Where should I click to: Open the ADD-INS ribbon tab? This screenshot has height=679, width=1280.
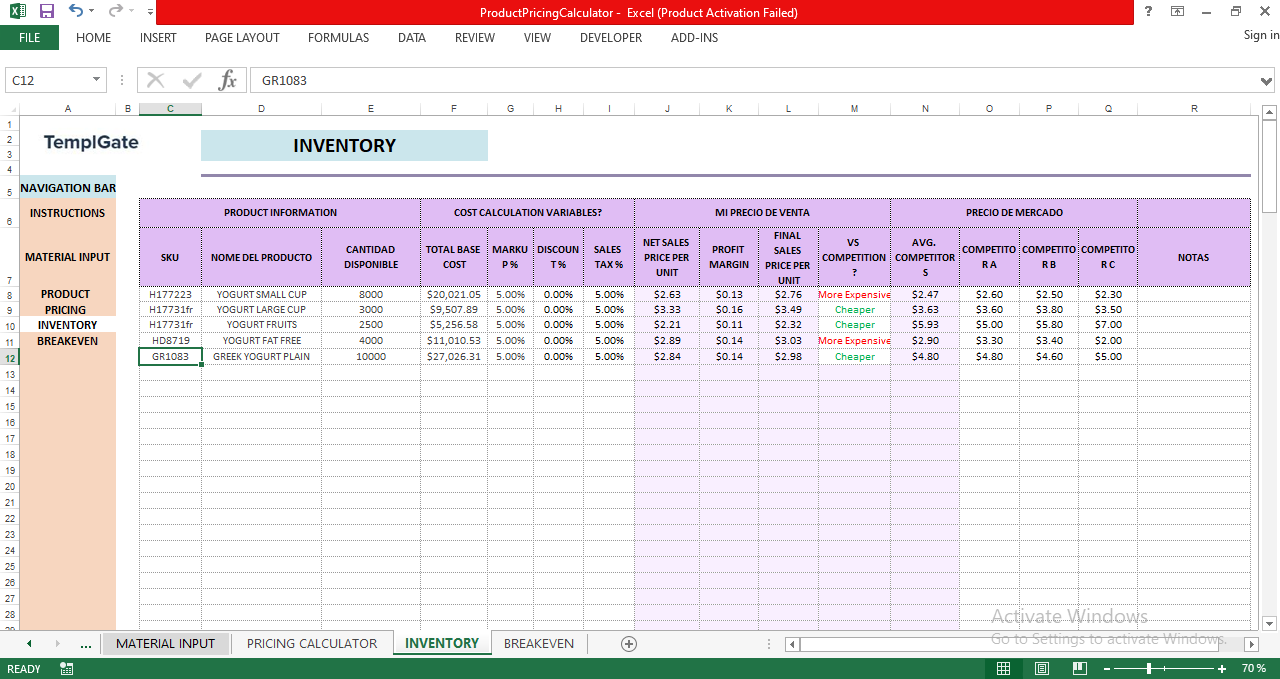pos(694,38)
